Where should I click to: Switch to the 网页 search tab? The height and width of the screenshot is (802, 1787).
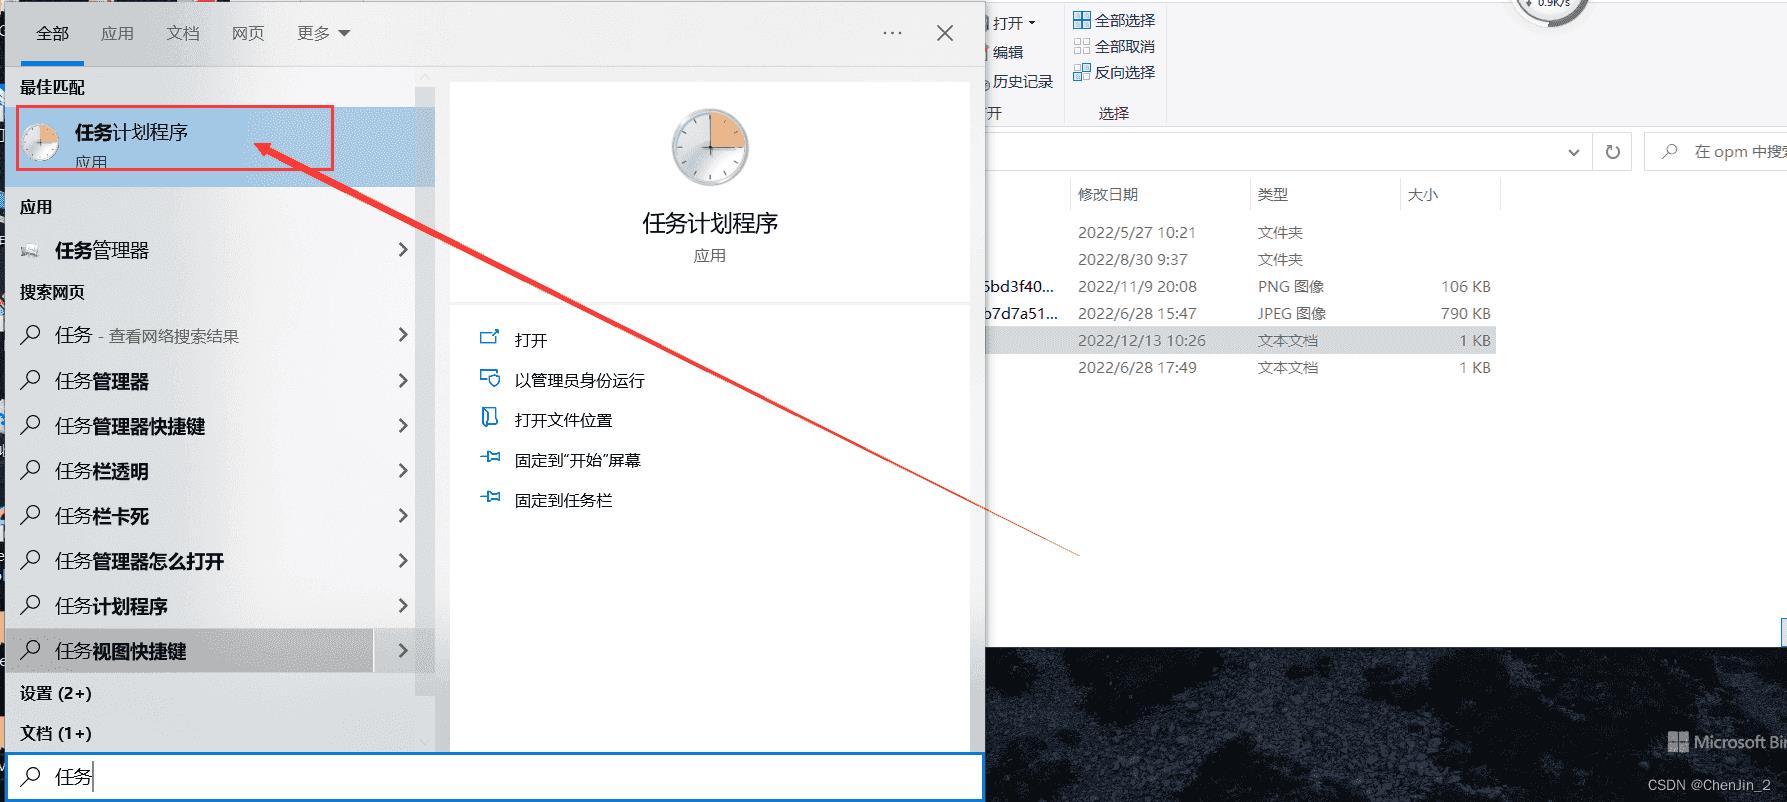point(248,33)
